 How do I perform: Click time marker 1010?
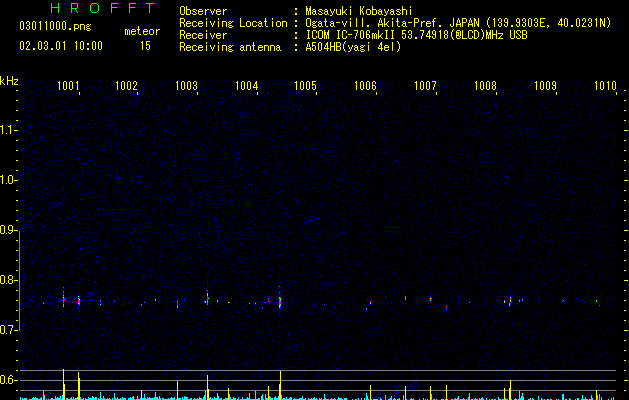click(x=605, y=86)
